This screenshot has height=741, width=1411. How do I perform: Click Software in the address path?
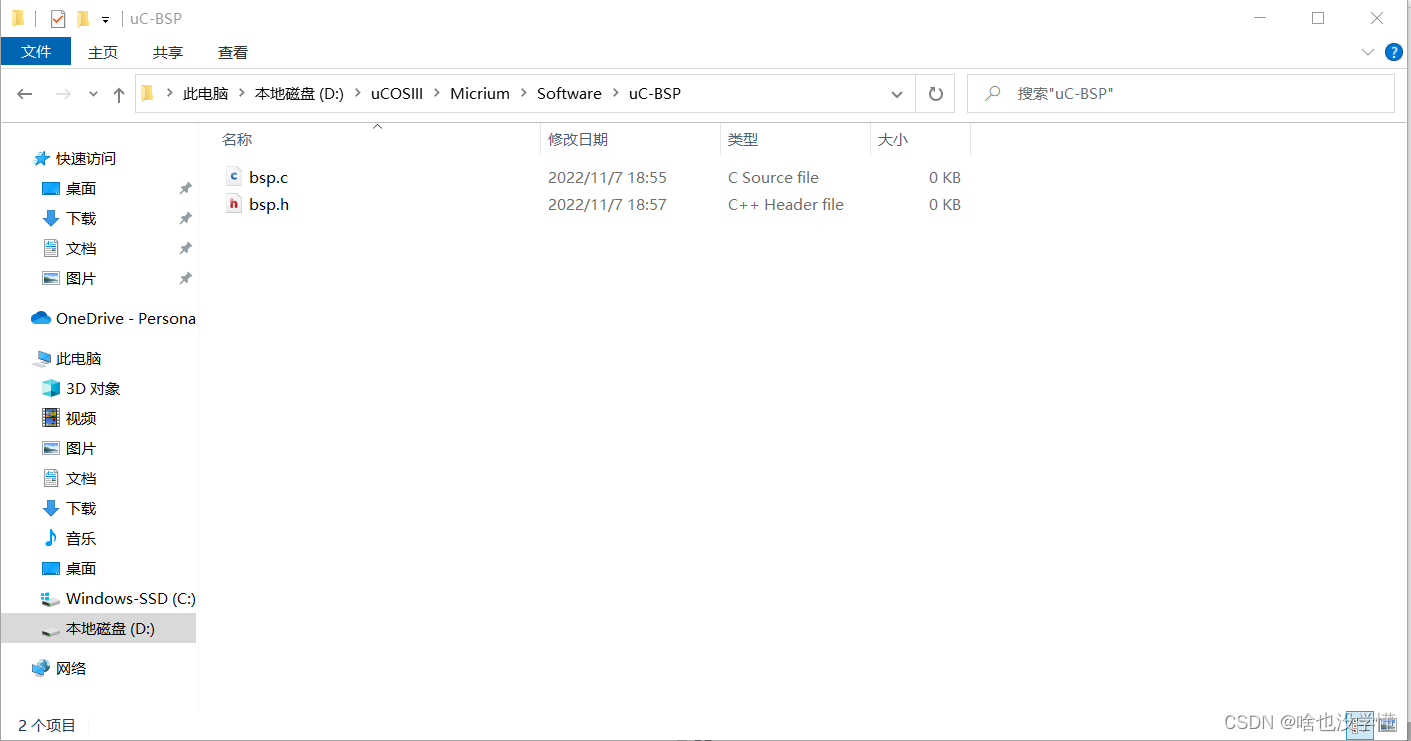coord(569,93)
